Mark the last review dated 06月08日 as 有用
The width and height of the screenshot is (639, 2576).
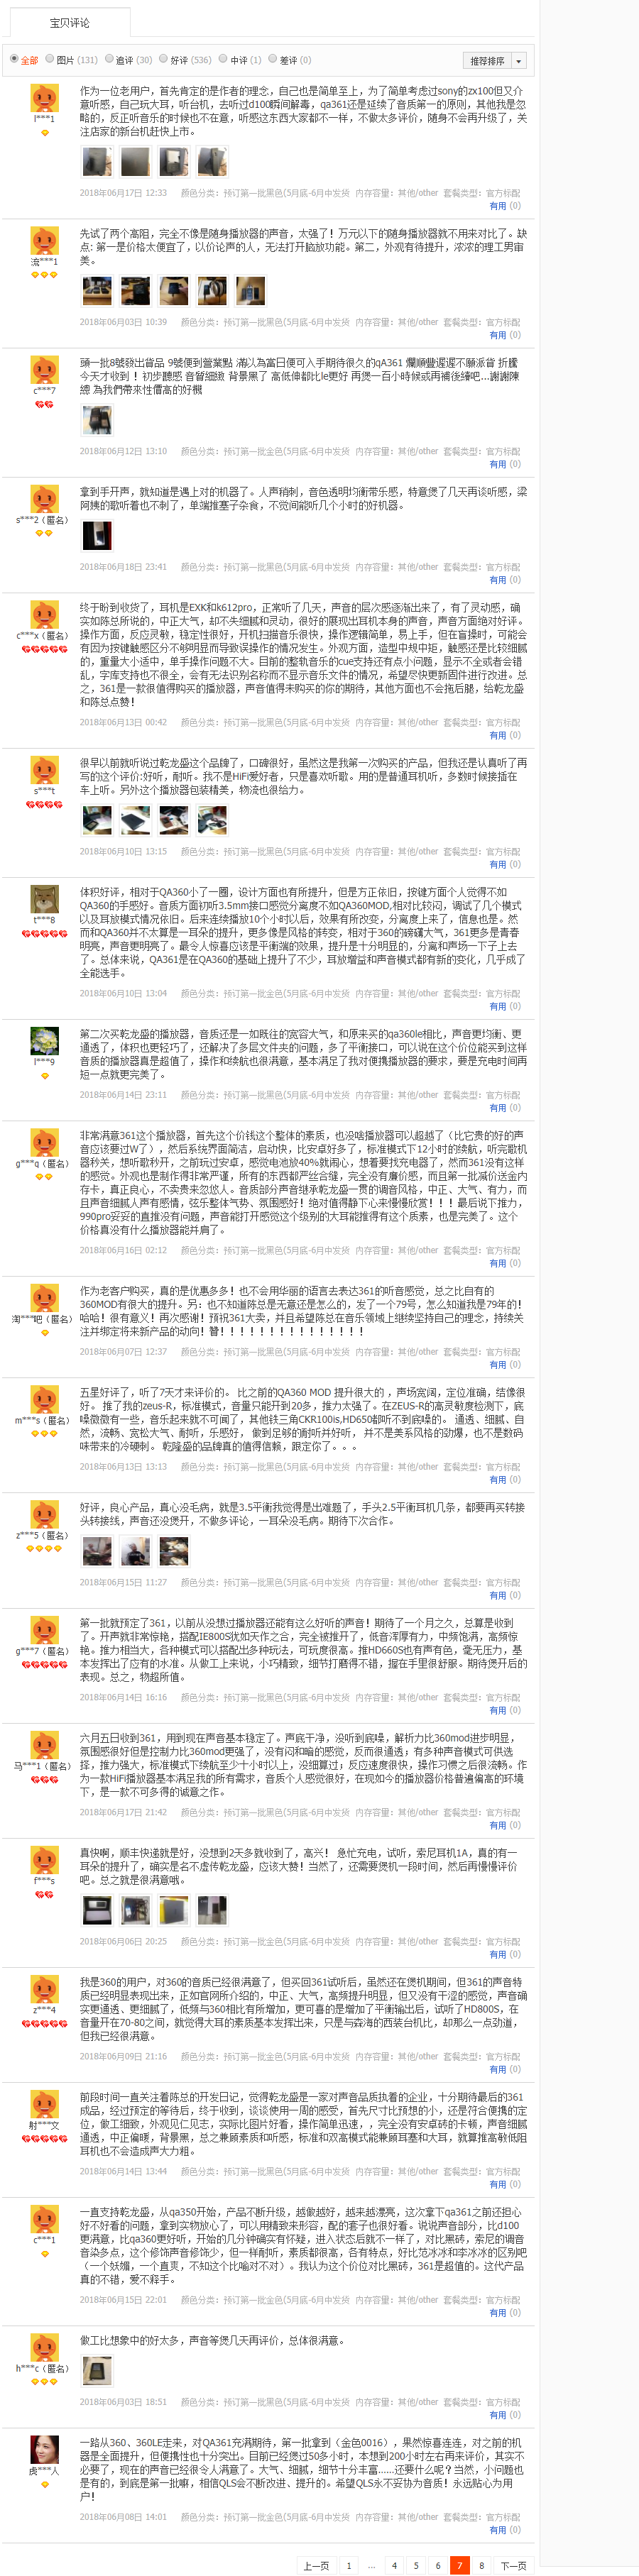point(498,2529)
